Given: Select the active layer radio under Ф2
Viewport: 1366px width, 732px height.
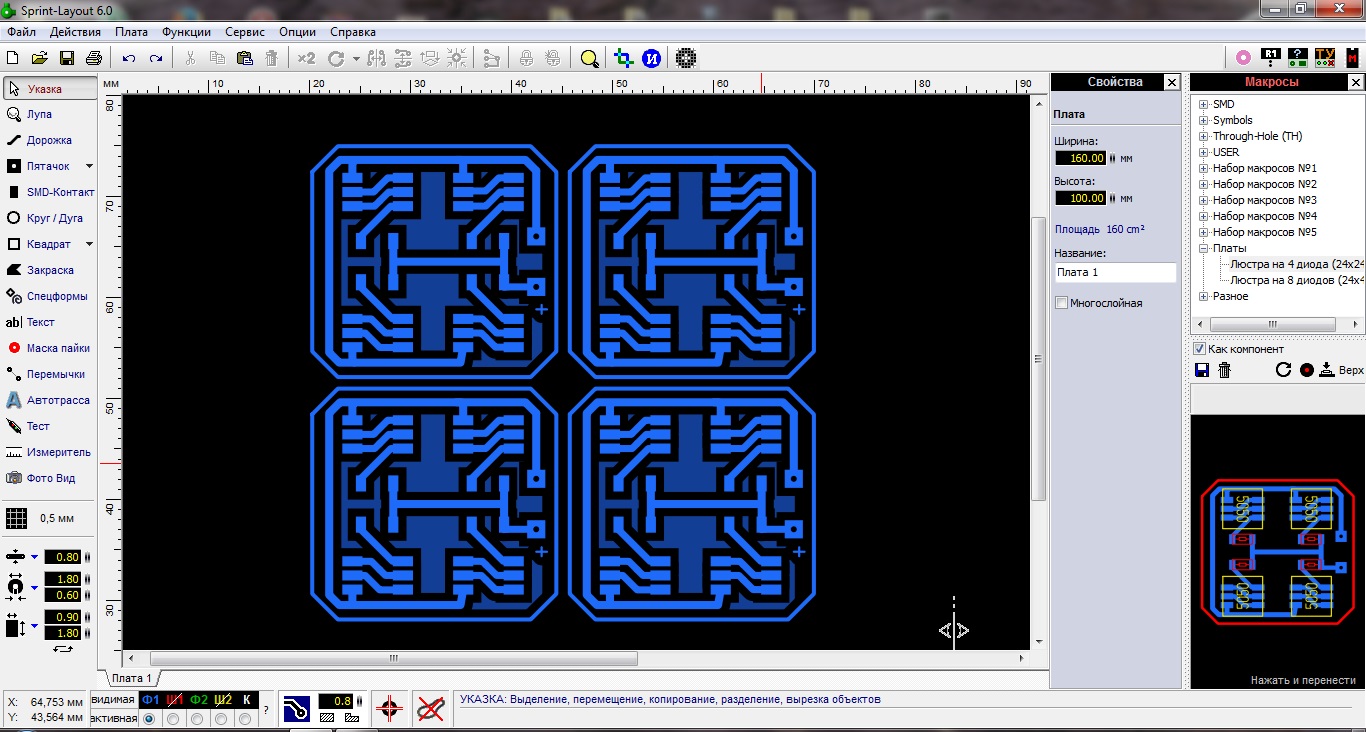Looking at the screenshot, I should (x=197, y=719).
